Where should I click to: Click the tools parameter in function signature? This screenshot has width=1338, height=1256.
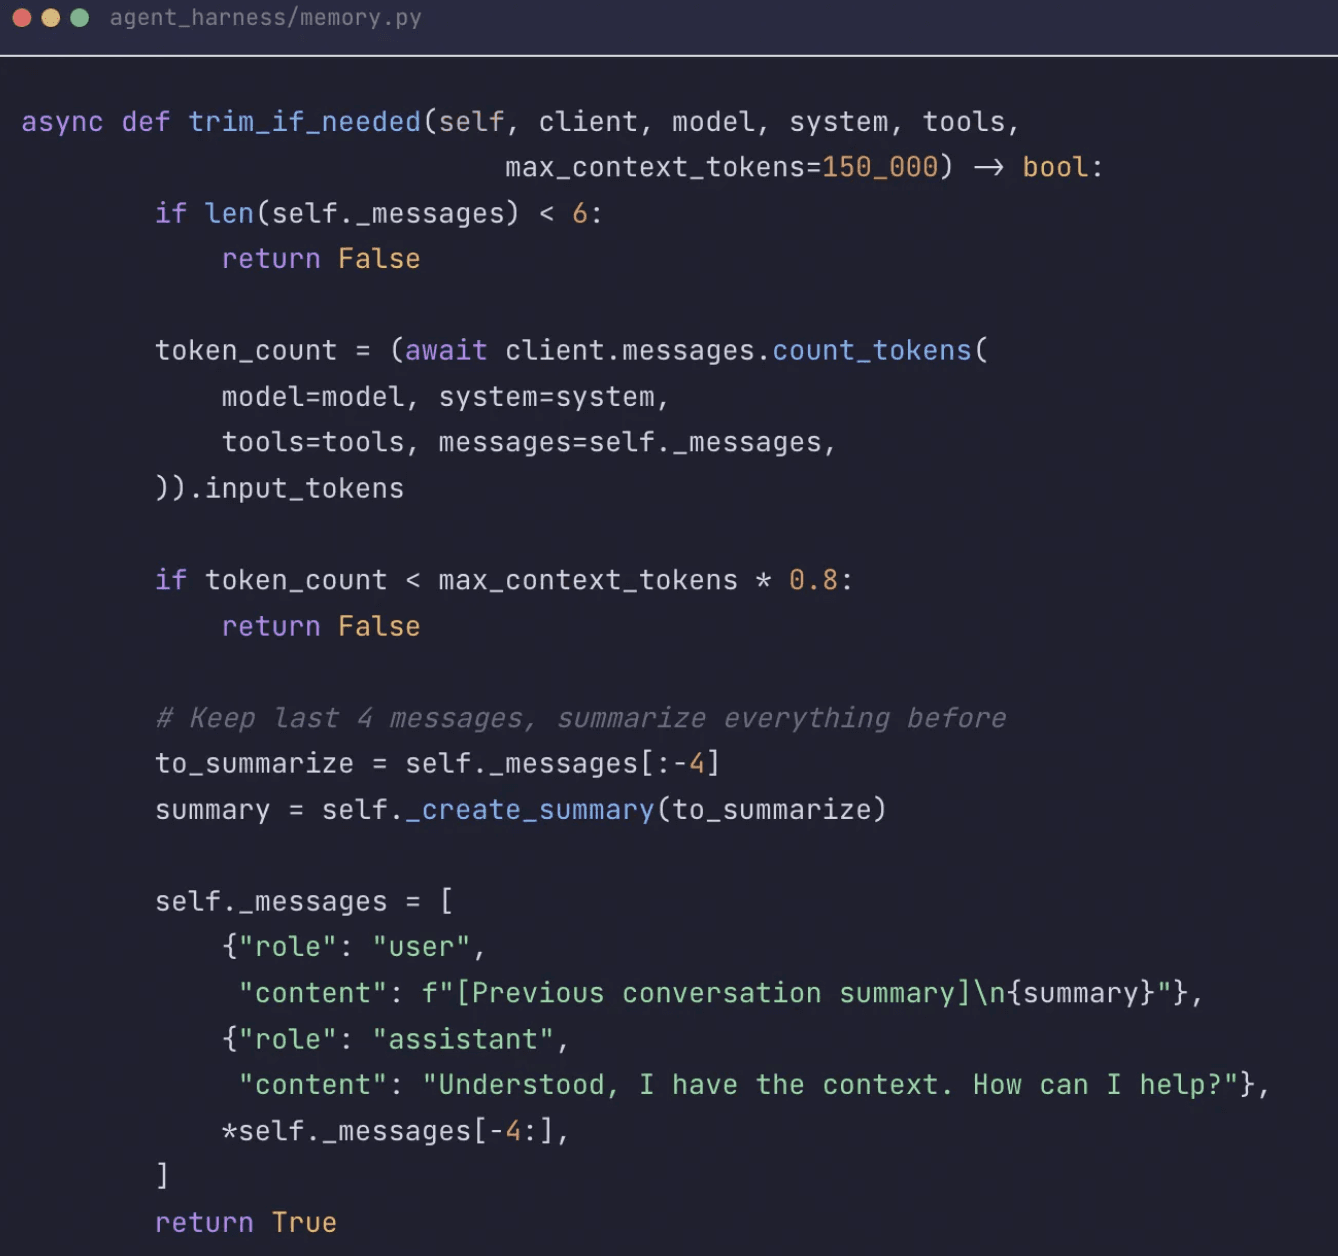[x=963, y=122]
